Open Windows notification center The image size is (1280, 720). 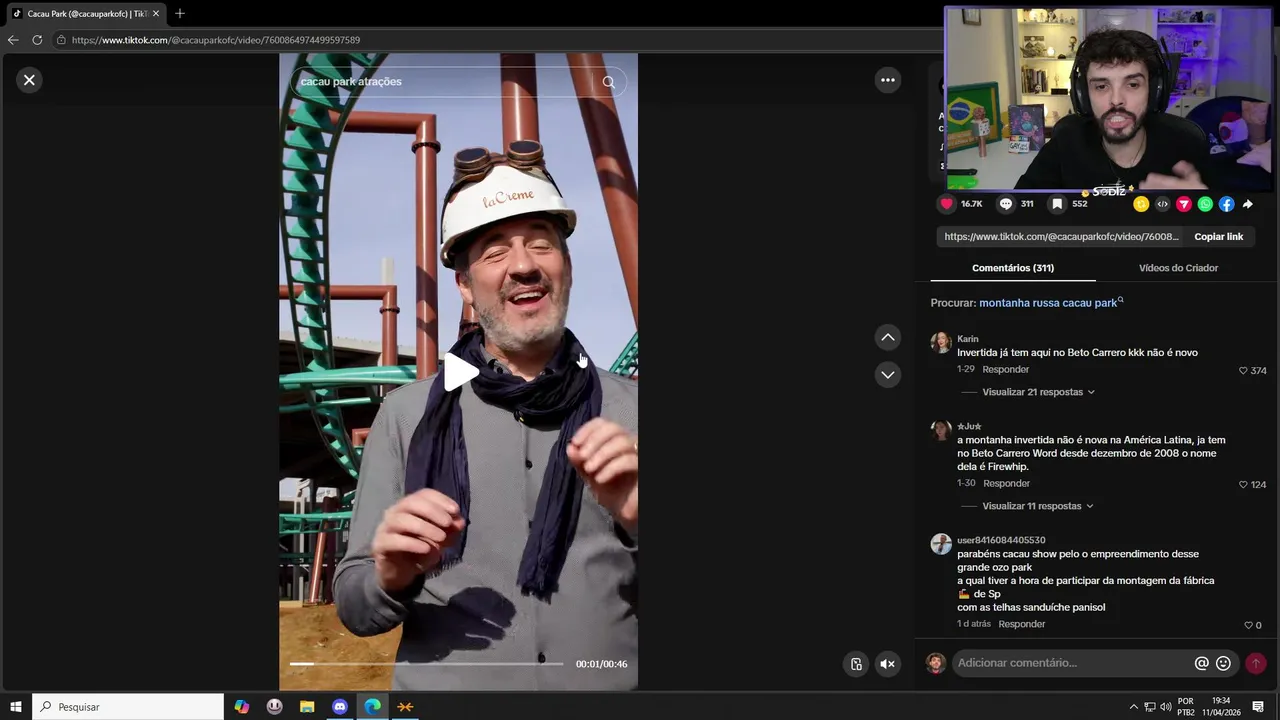click(x=1258, y=707)
